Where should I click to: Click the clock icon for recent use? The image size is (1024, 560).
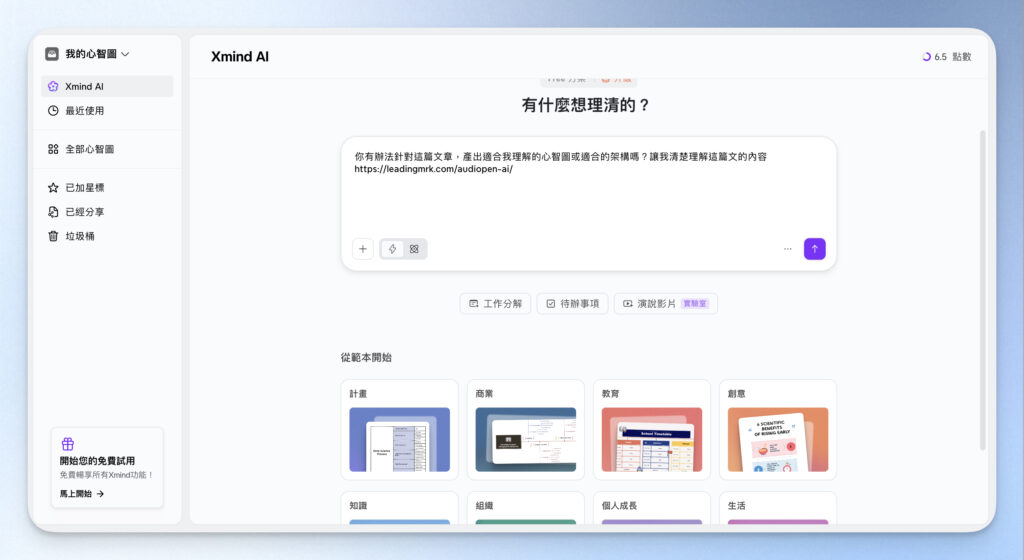[x=53, y=111]
